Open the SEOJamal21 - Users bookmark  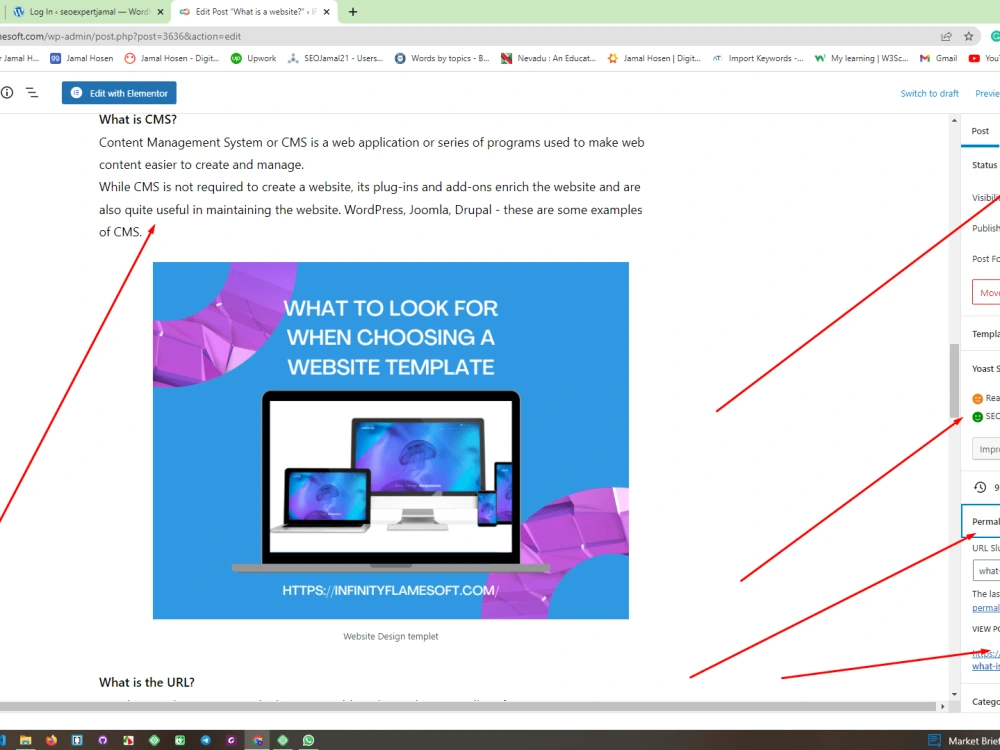pyautogui.click(x=335, y=58)
